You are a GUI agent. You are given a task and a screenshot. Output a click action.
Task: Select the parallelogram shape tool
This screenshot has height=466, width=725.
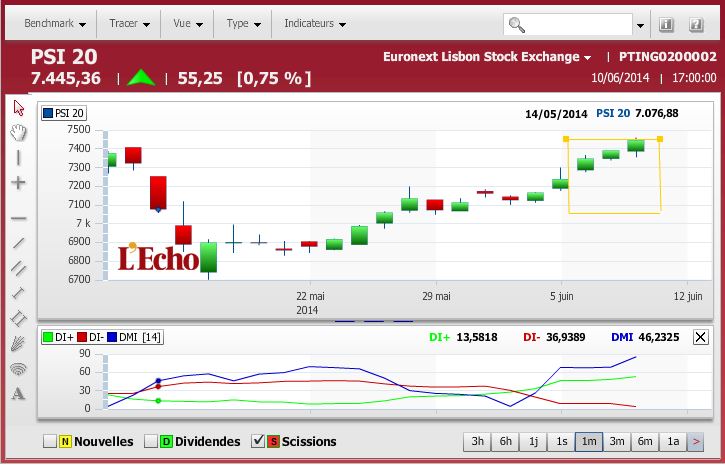18,318
